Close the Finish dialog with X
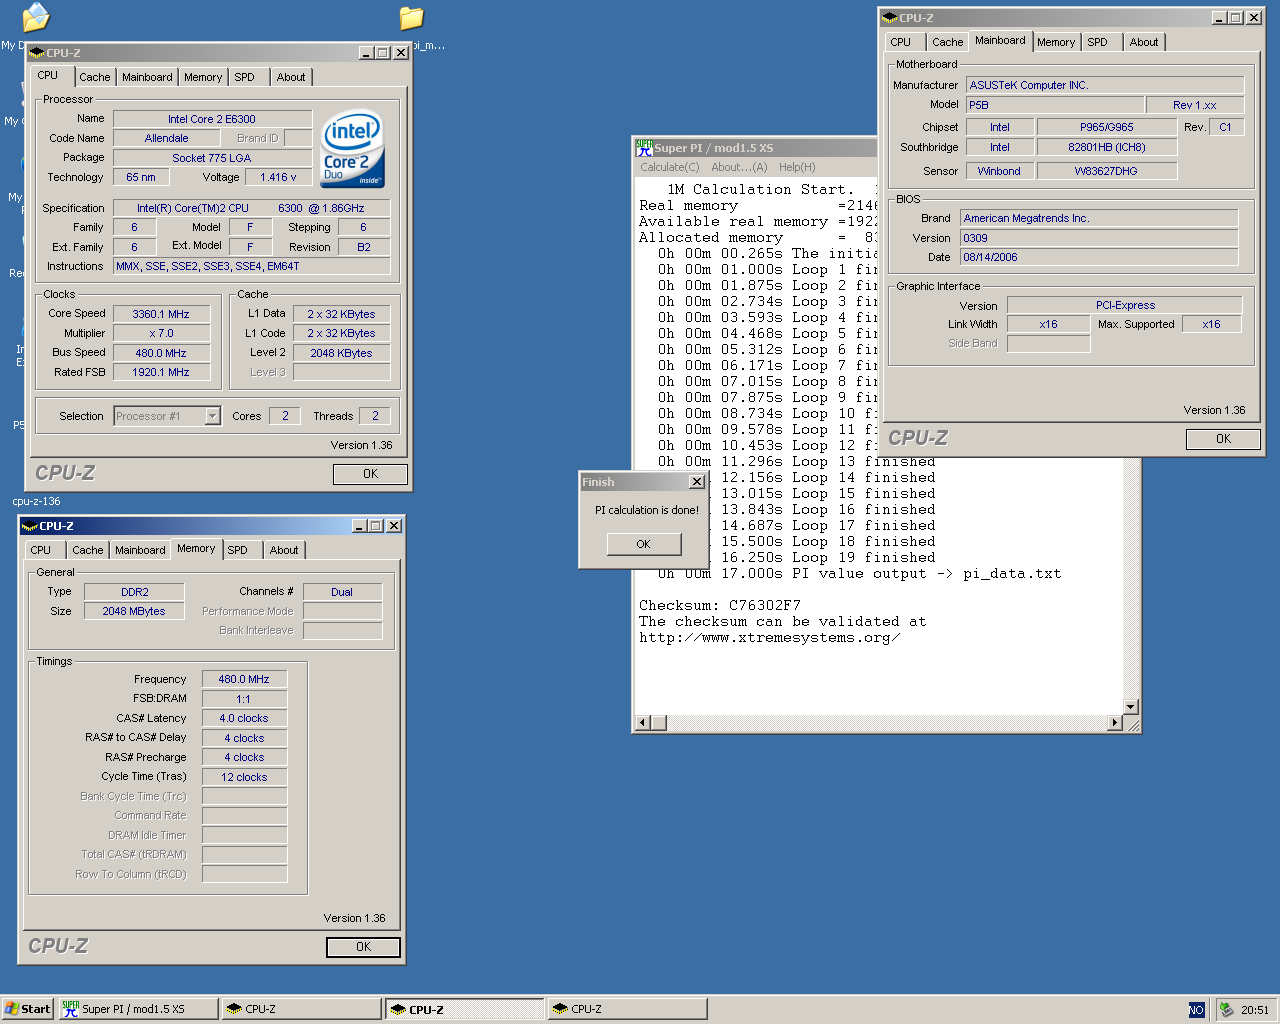 click(697, 482)
